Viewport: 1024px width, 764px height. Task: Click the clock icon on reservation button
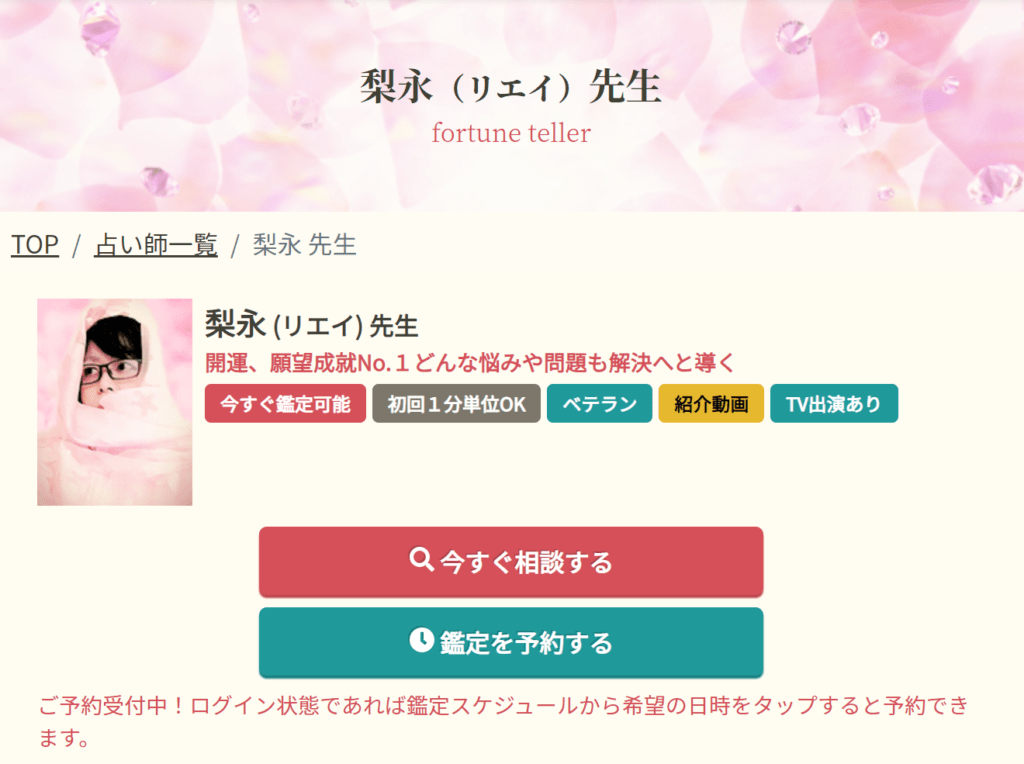424,642
